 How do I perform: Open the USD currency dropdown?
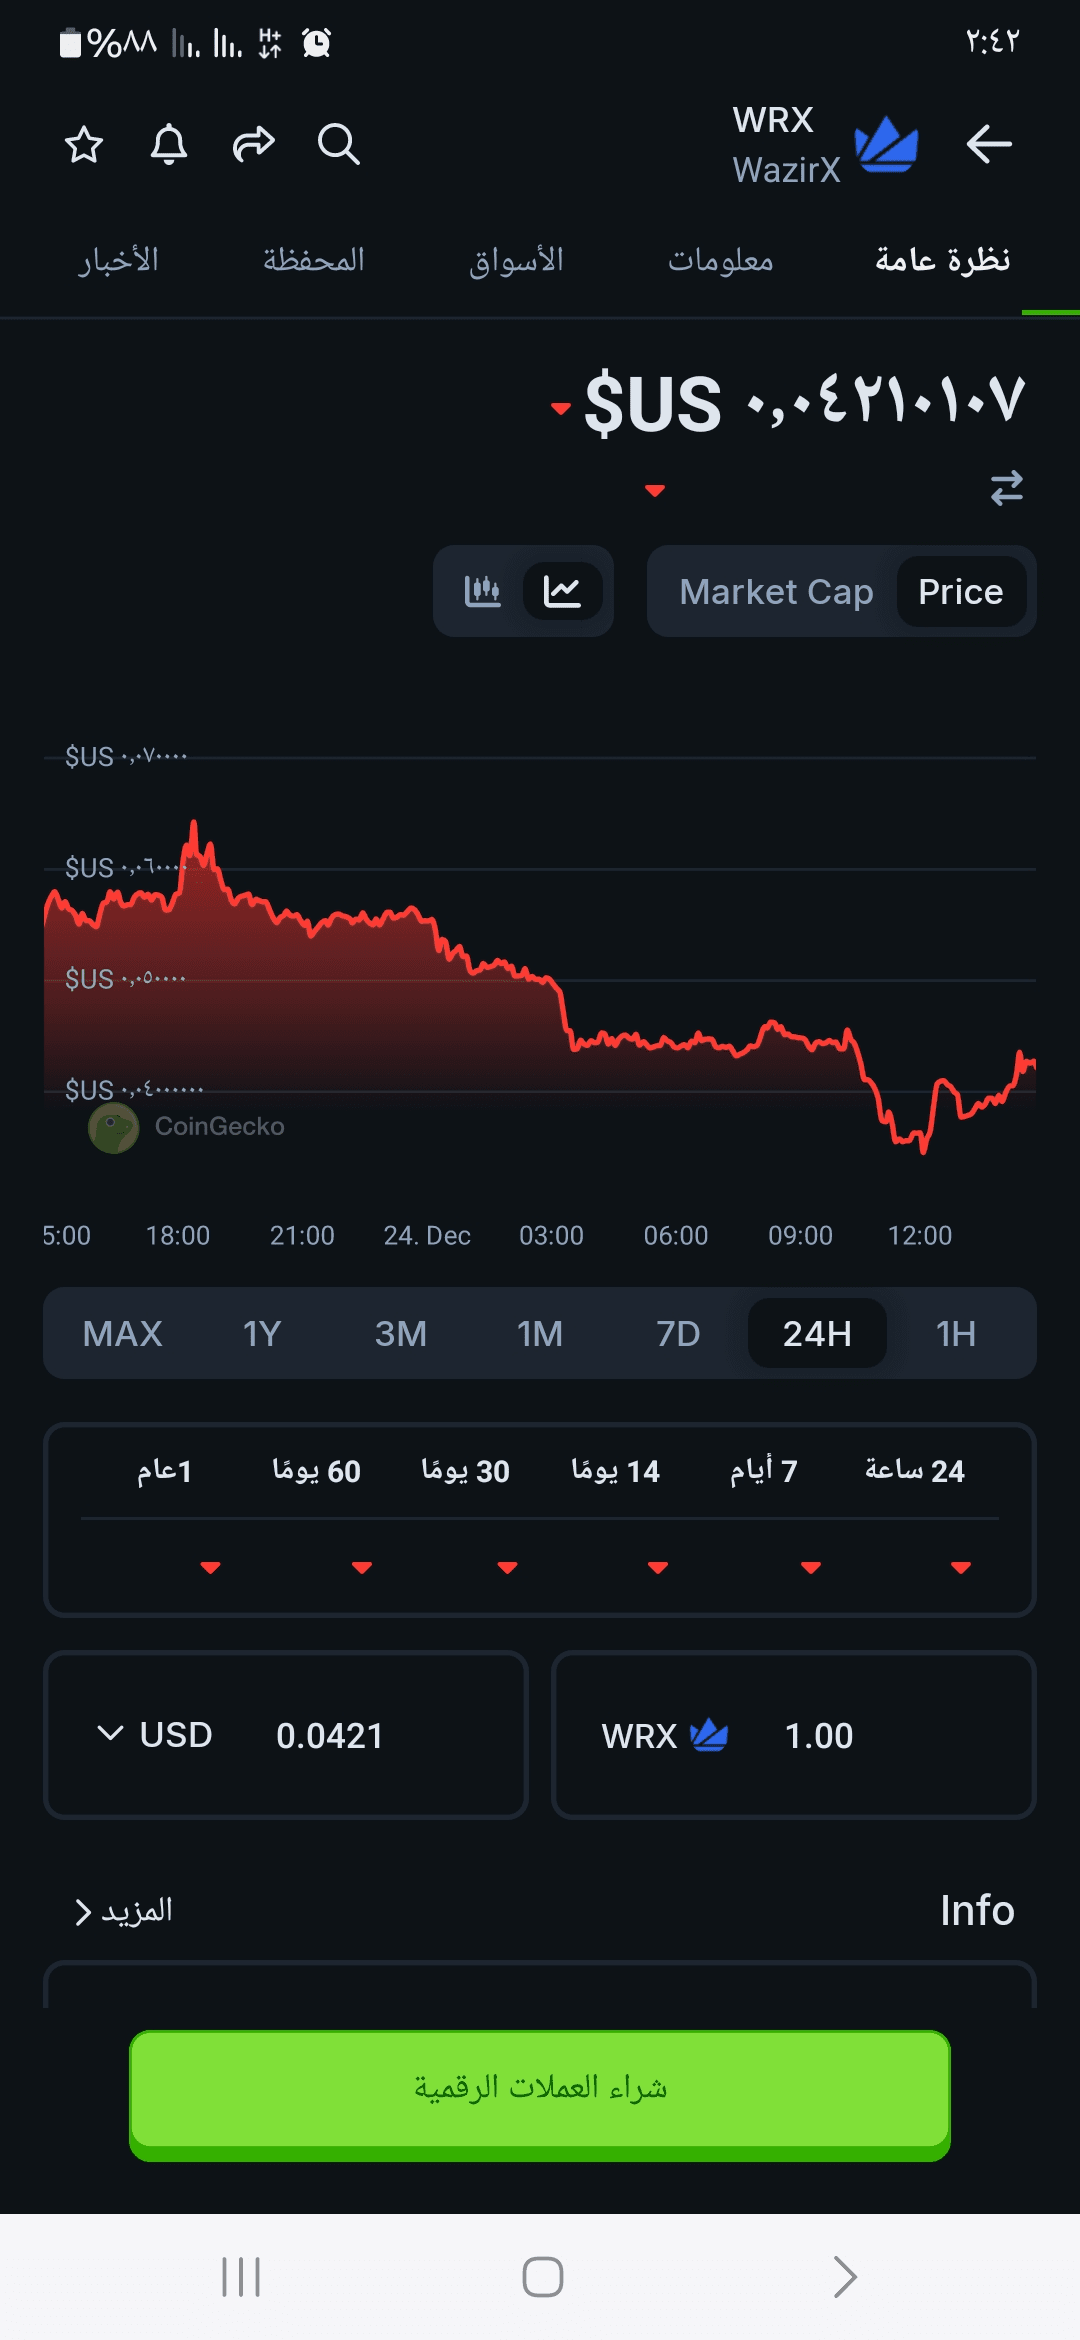(x=155, y=1735)
